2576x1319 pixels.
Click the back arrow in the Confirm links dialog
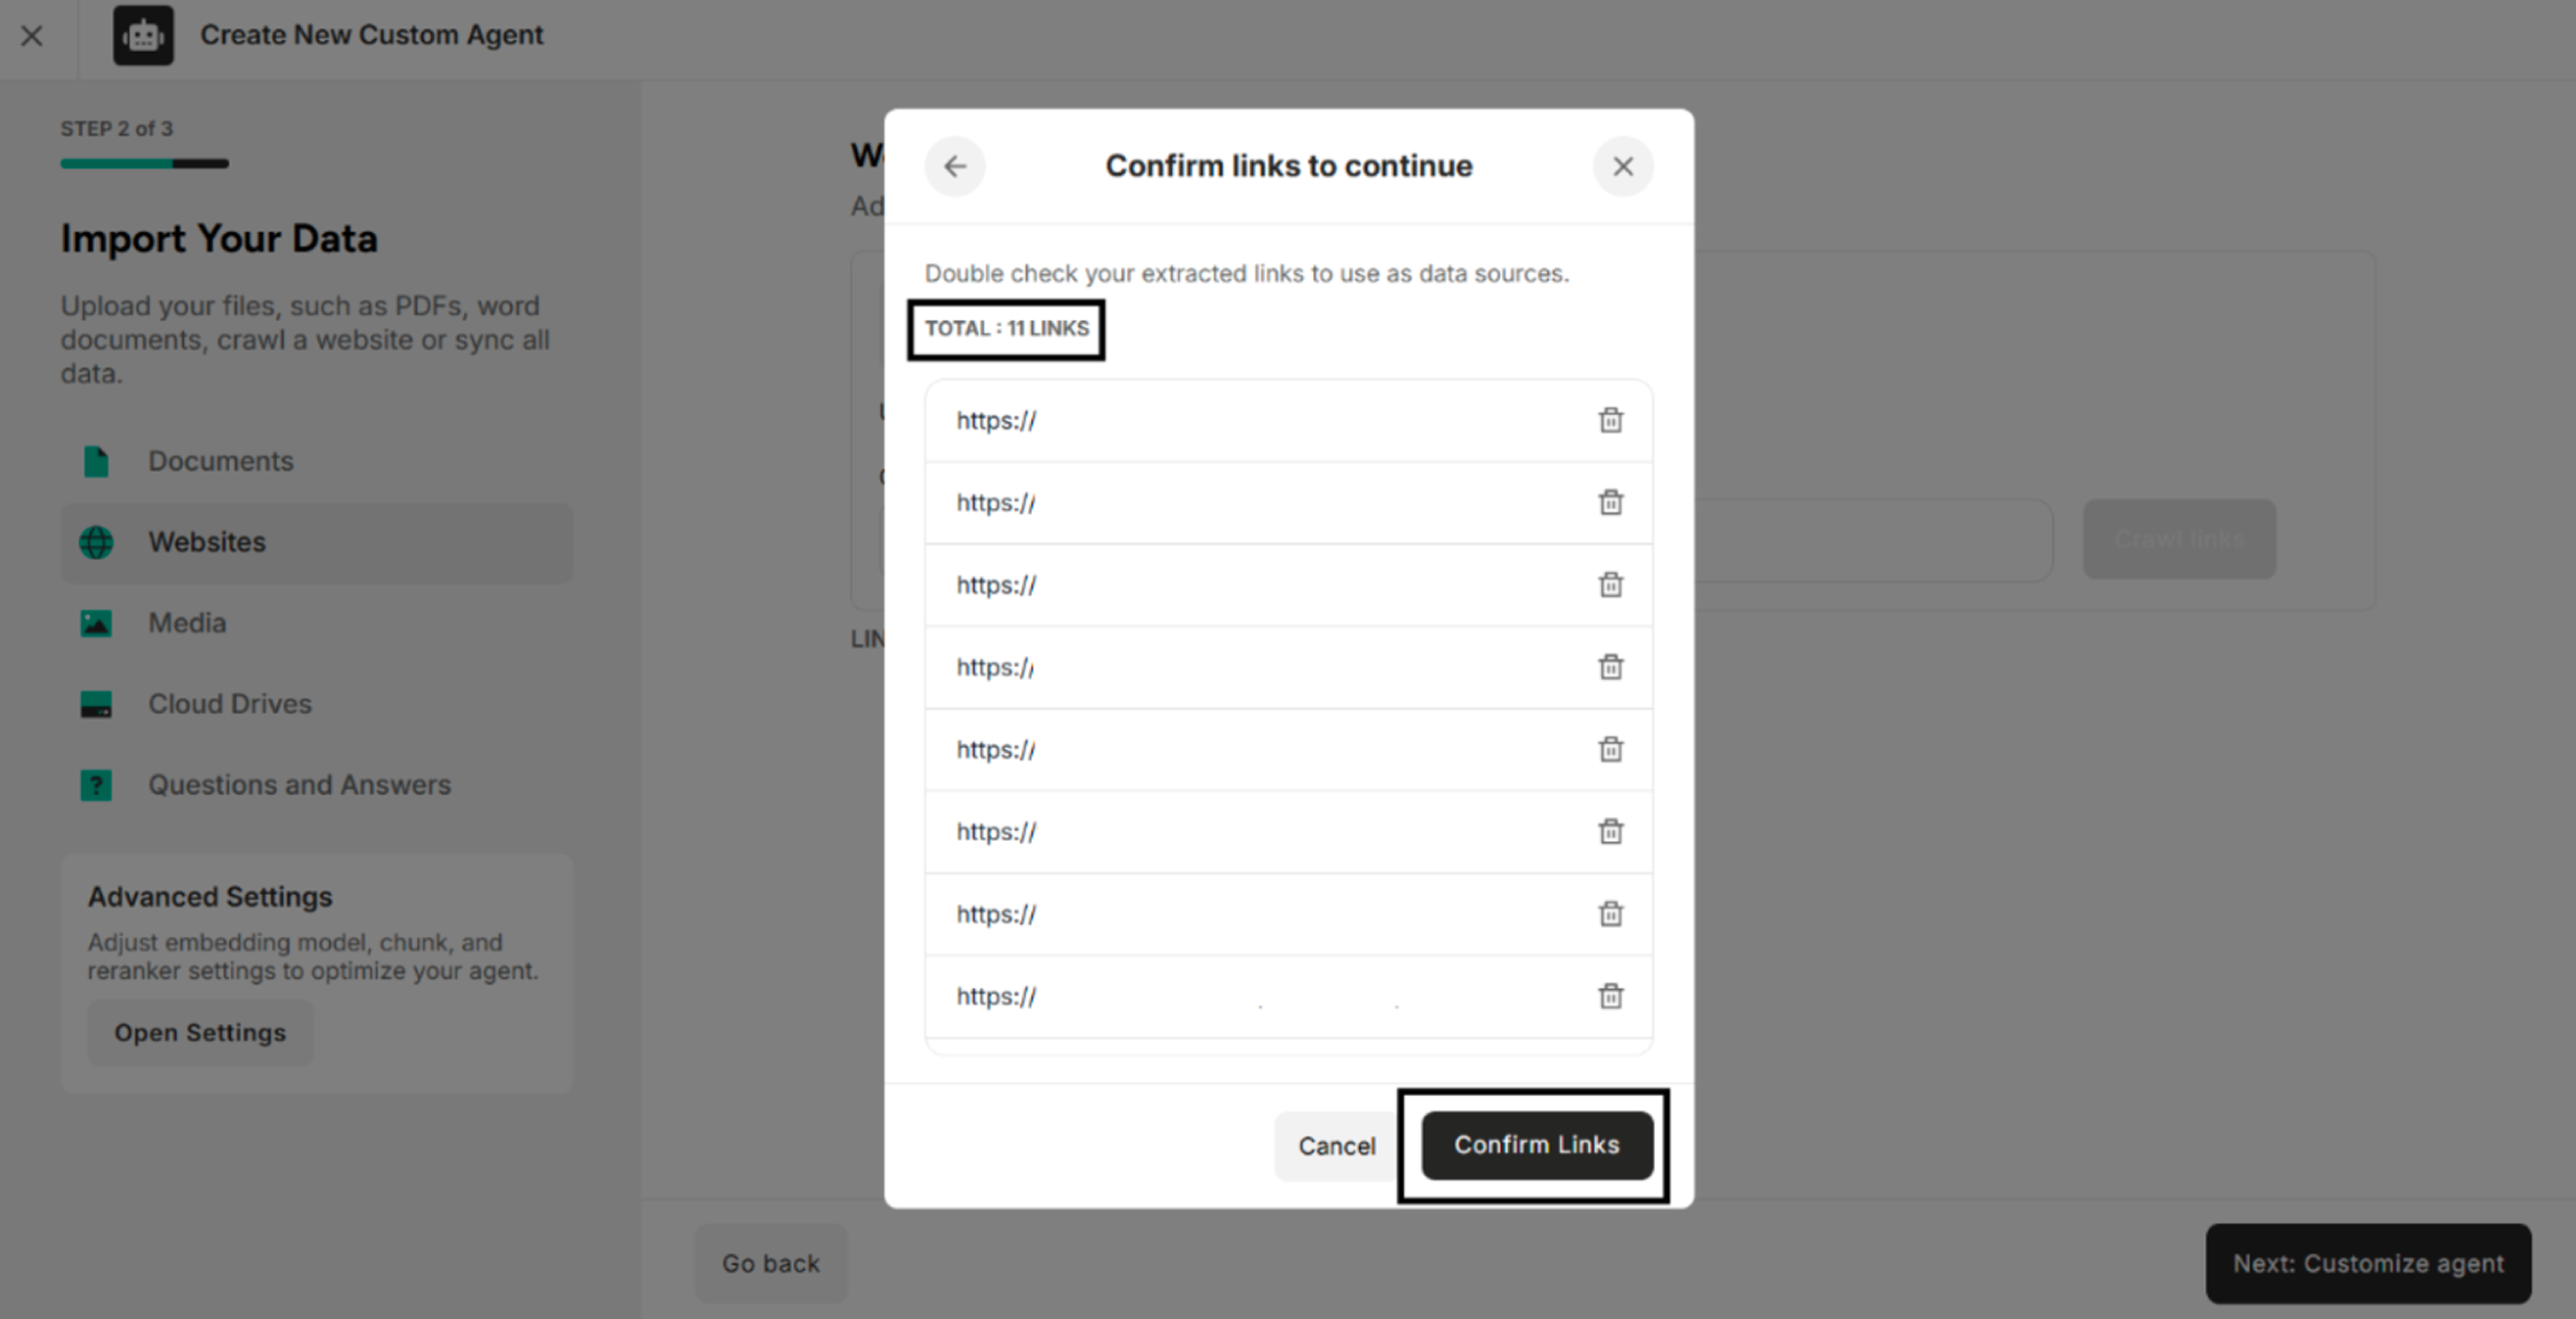pos(955,166)
